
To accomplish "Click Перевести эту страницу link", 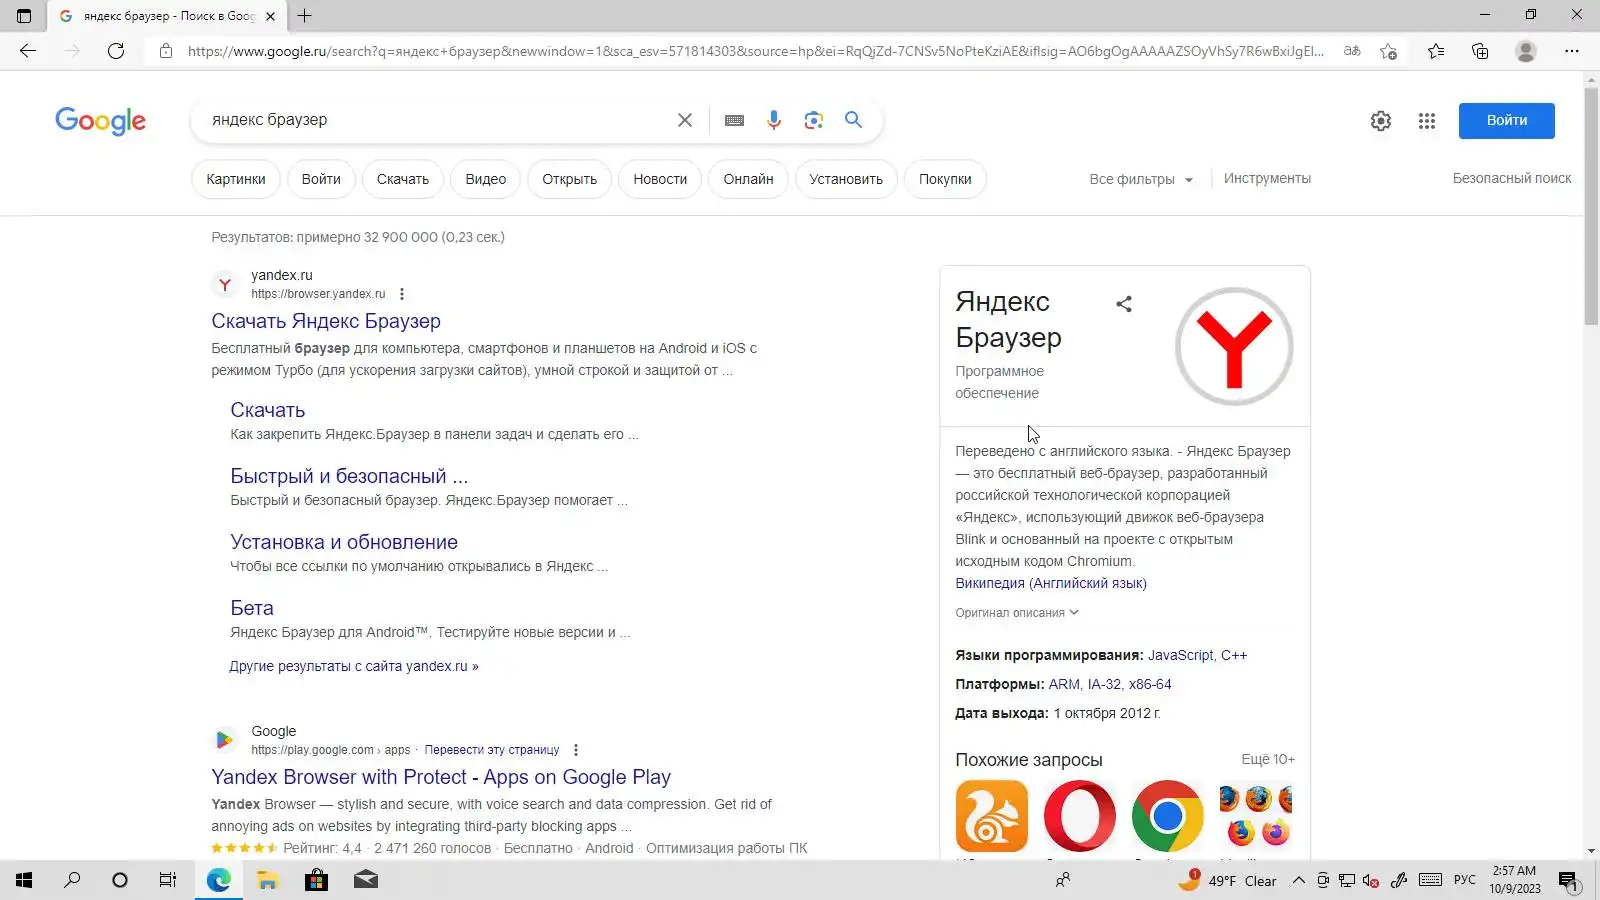I will (492, 750).
